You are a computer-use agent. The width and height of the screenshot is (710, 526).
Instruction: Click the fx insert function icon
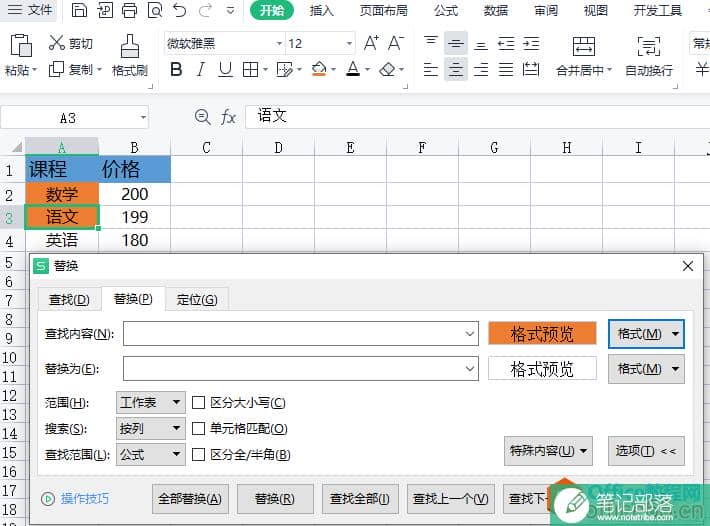coord(228,117)
